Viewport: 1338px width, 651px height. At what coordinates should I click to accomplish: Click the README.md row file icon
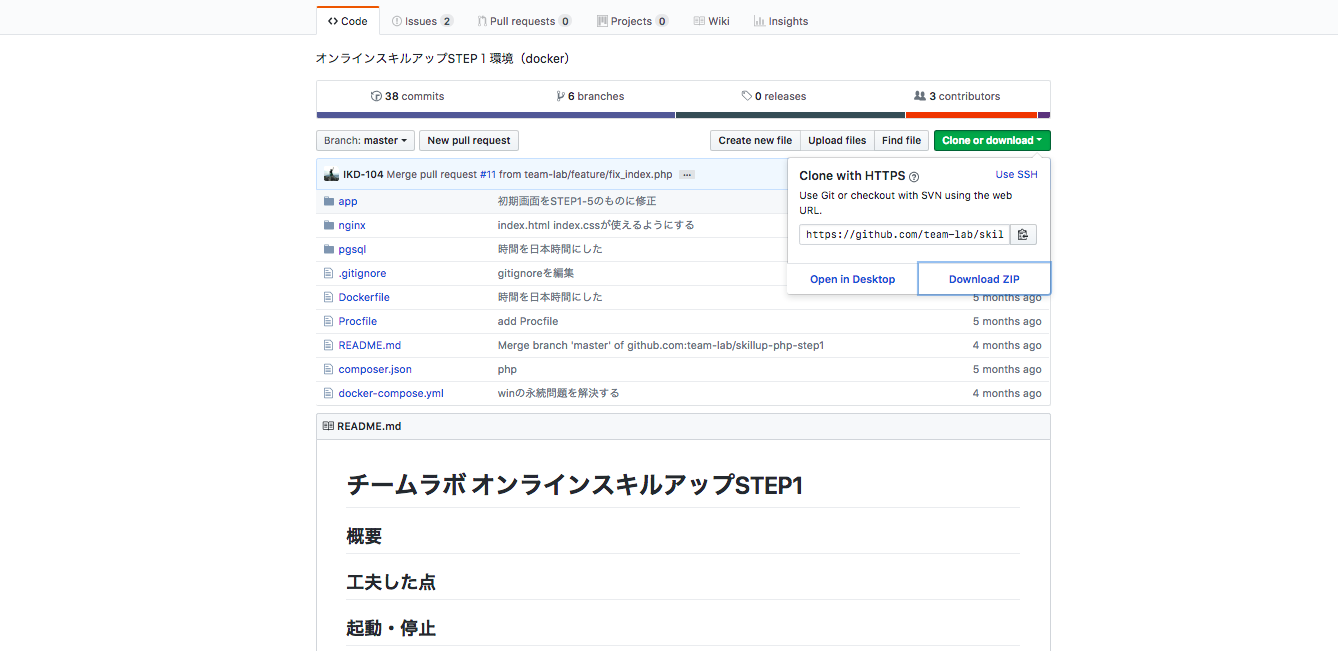[x=328, y=345]
